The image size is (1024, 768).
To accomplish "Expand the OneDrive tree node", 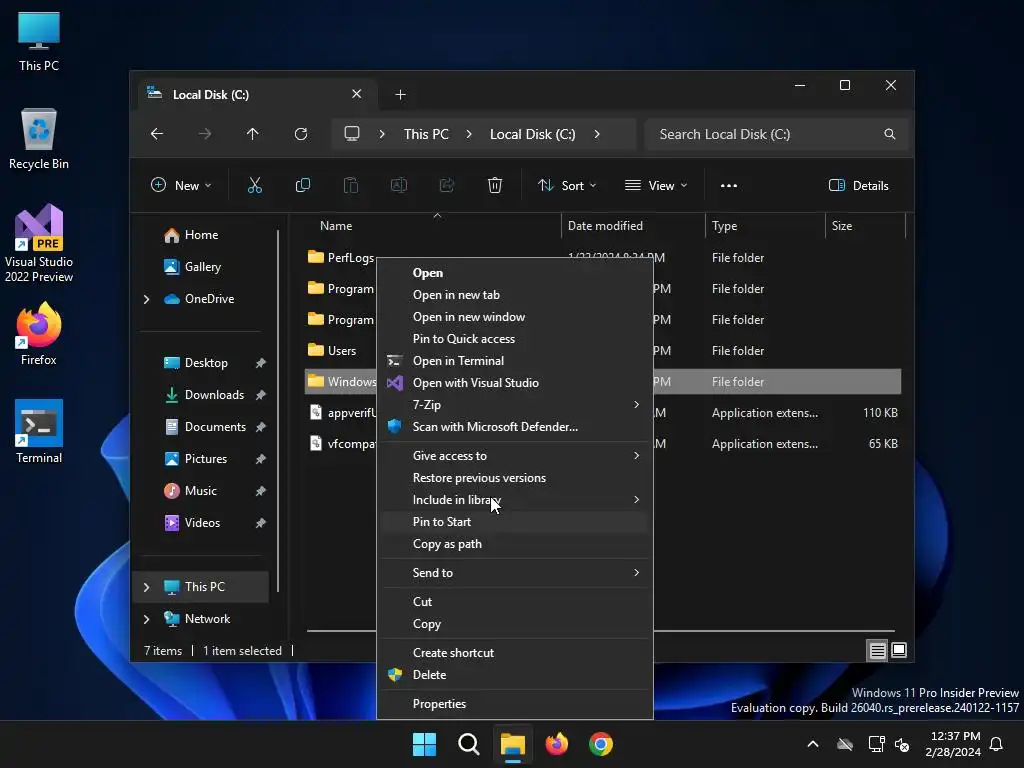I will click(x=146, y=299).
